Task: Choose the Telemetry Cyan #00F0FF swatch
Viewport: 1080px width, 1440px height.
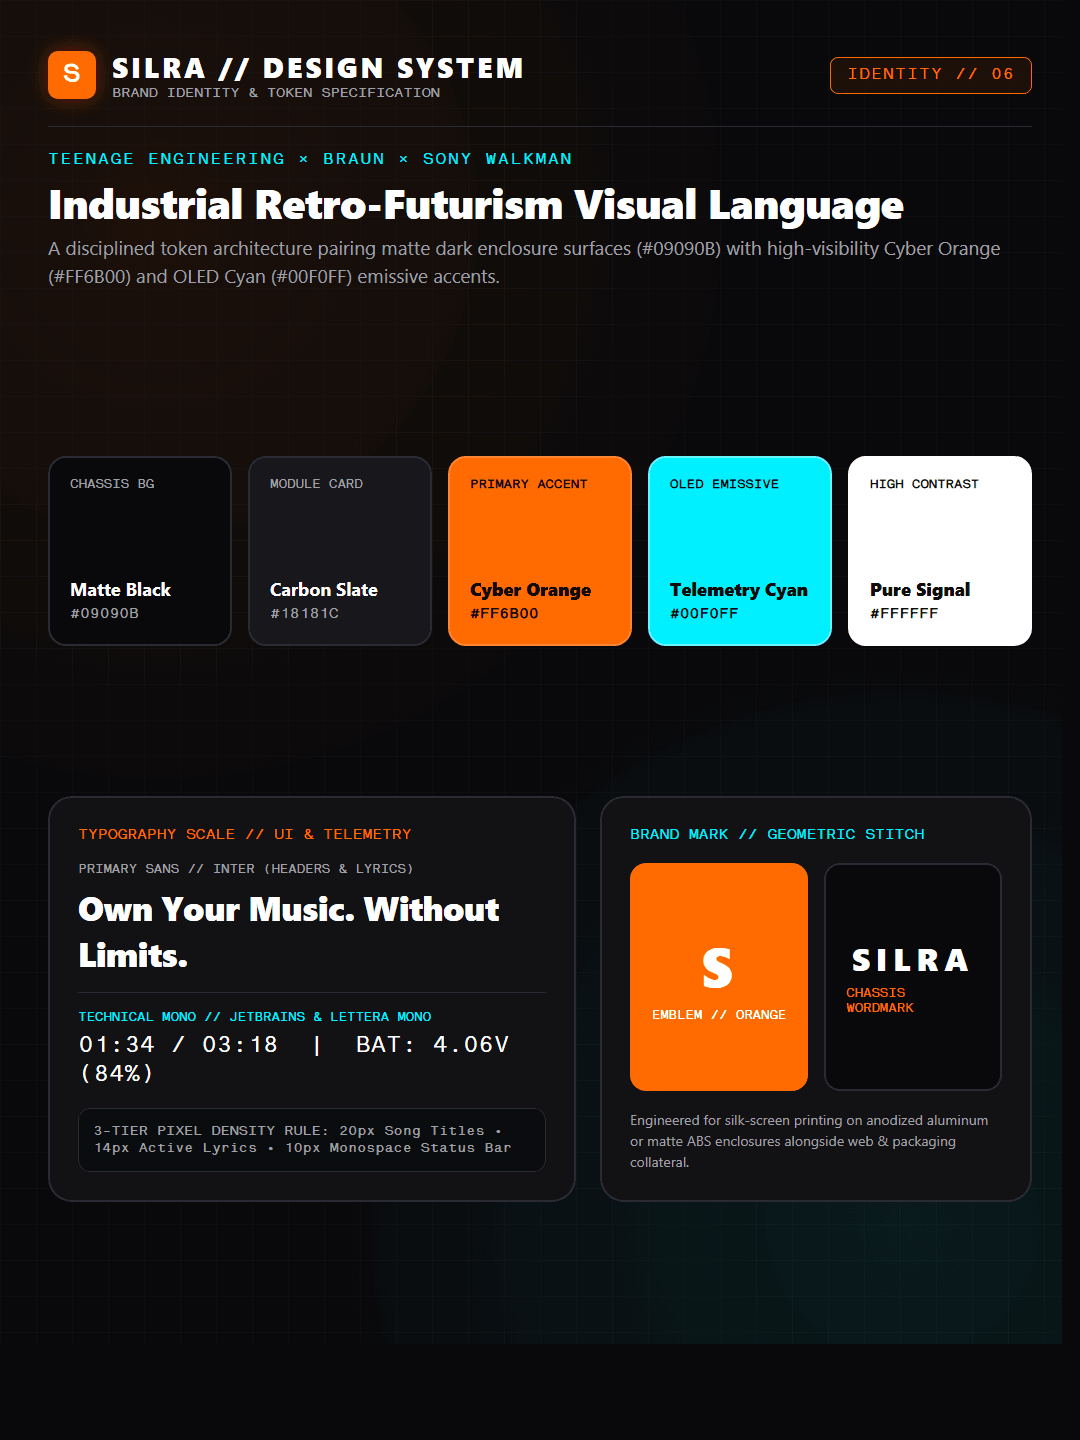Action: pos(740,551)
